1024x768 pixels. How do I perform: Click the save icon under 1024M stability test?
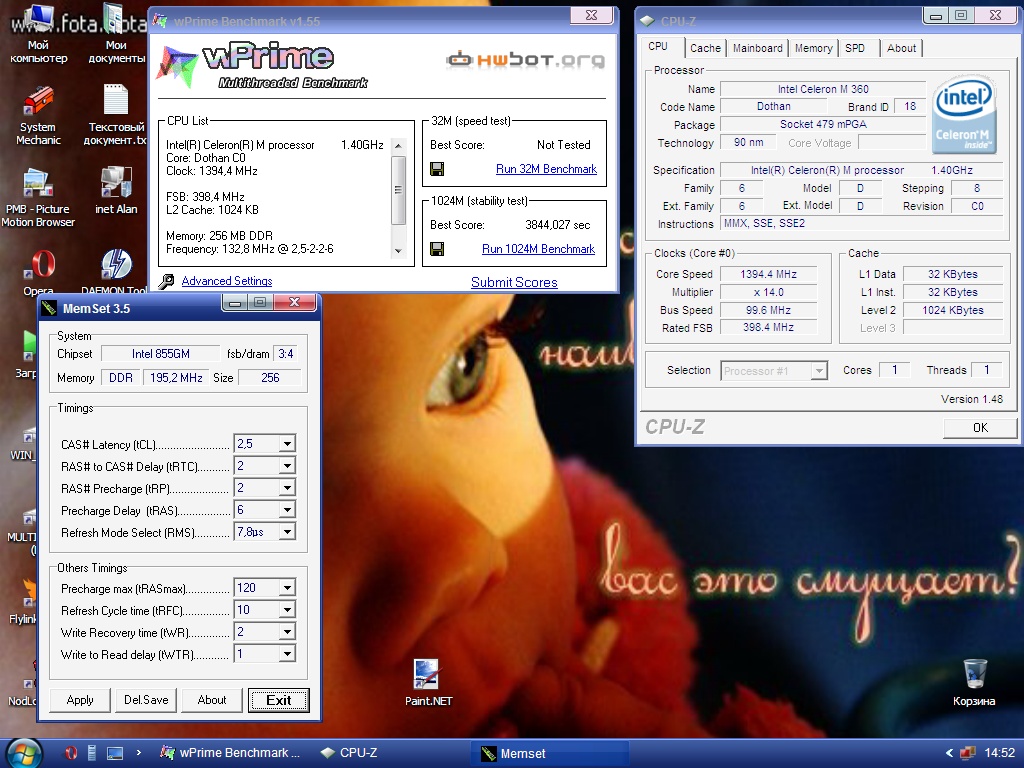tap(437, 249)
